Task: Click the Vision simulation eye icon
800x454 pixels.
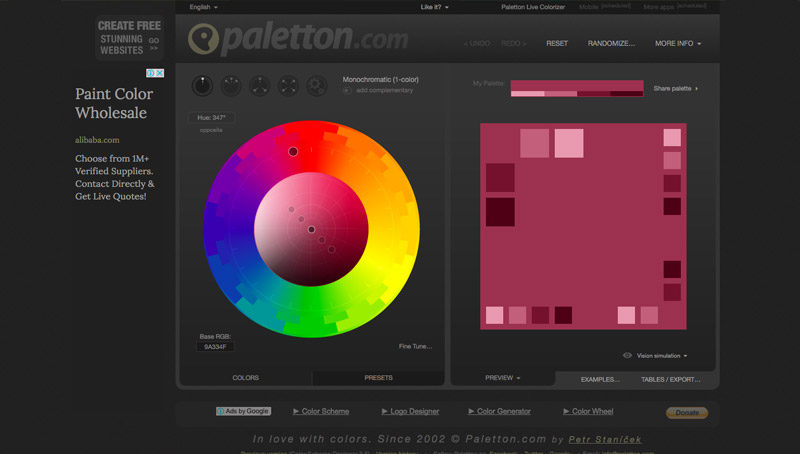Action: (627, 355)
